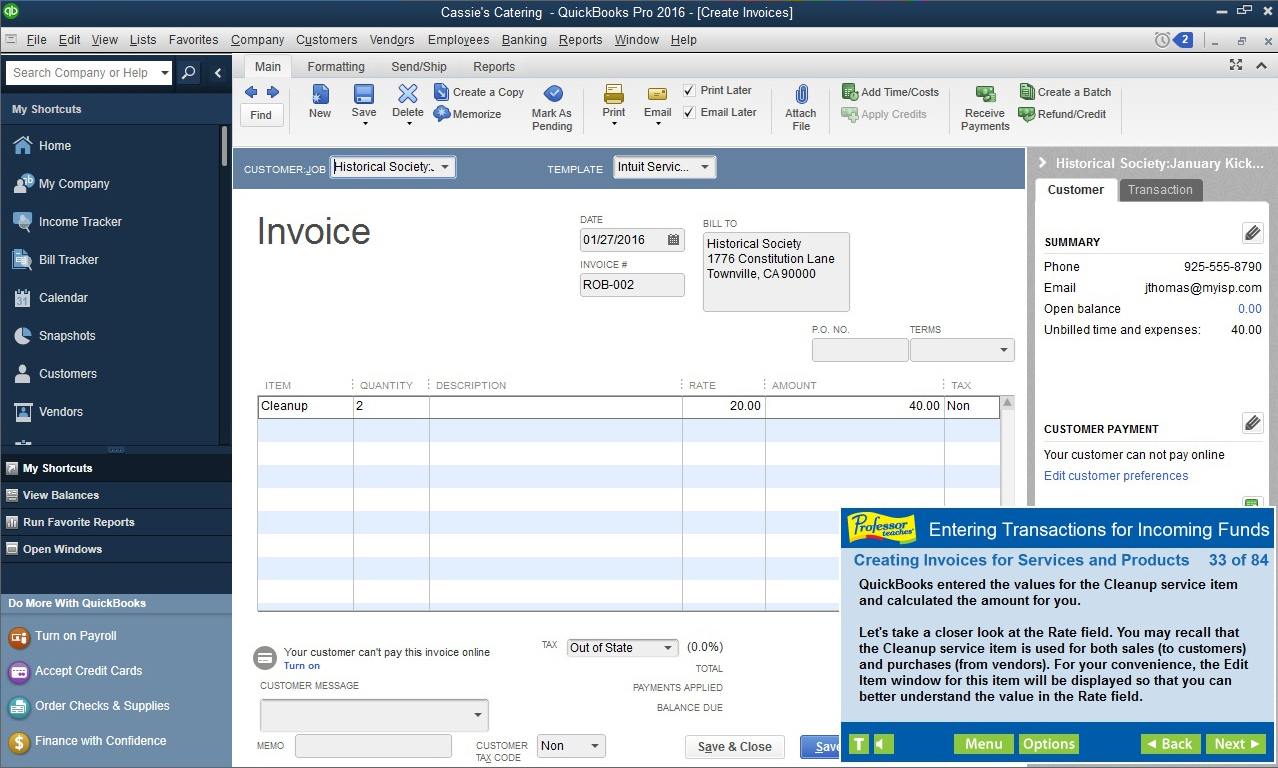This screenshot has width=1278, height=768.
Task: Click the Add Time/Costs icon
Action: click(888, 91)
